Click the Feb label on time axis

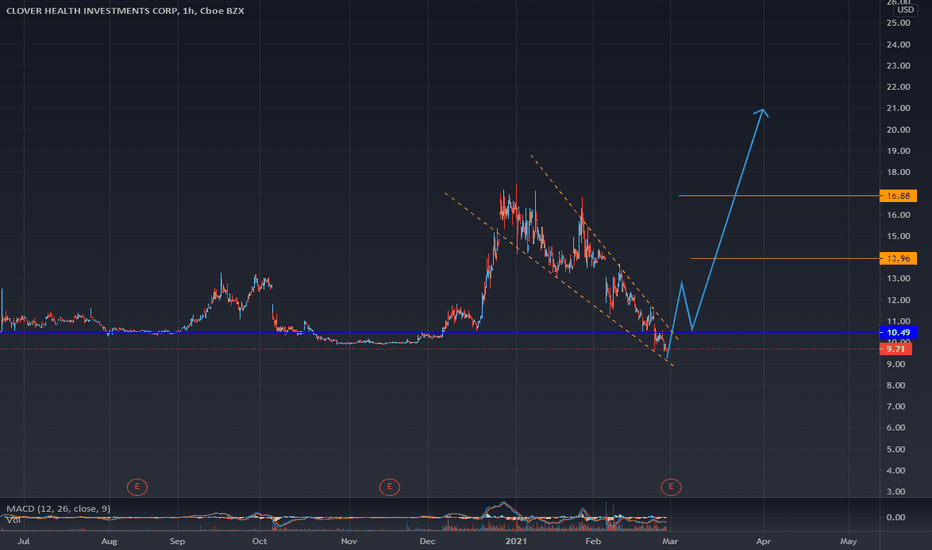click(593, 541)
